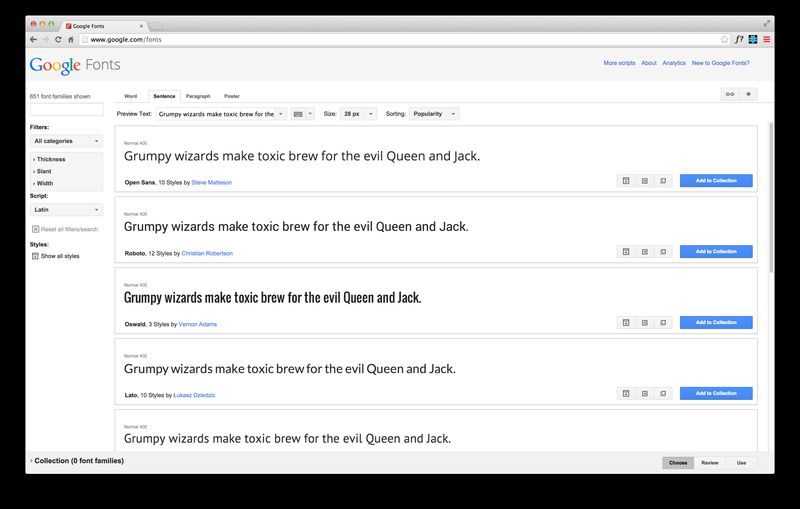
Task: Switch to the Paragraph preview tab
Action: tap(198, 96)
